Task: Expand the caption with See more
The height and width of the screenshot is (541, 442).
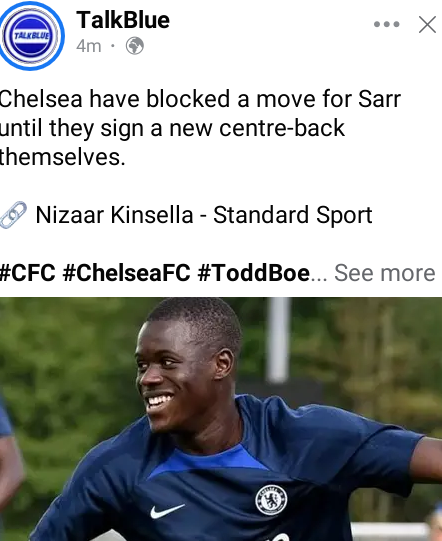Action: pos(384,273)
